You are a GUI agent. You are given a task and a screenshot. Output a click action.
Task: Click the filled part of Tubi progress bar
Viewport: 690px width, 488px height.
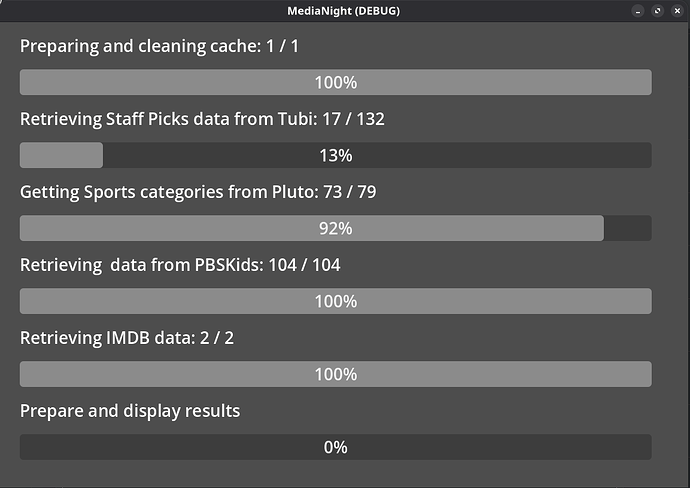(x=61, y=155)
